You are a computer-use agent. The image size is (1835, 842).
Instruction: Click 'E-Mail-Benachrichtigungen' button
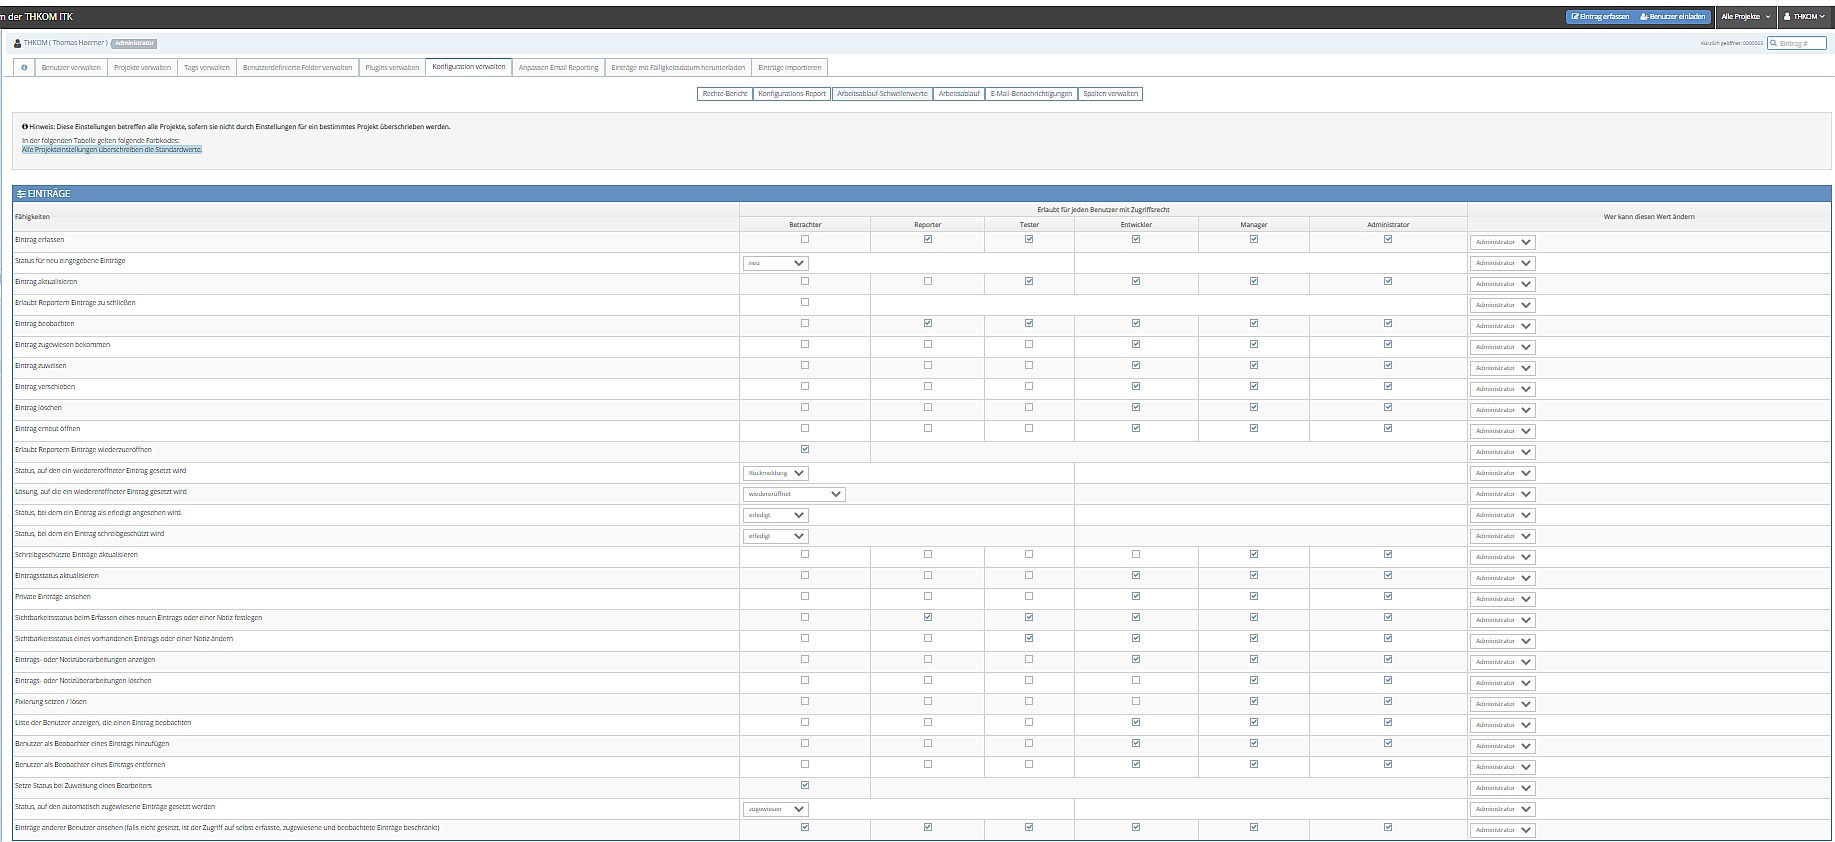(1031, 94)
